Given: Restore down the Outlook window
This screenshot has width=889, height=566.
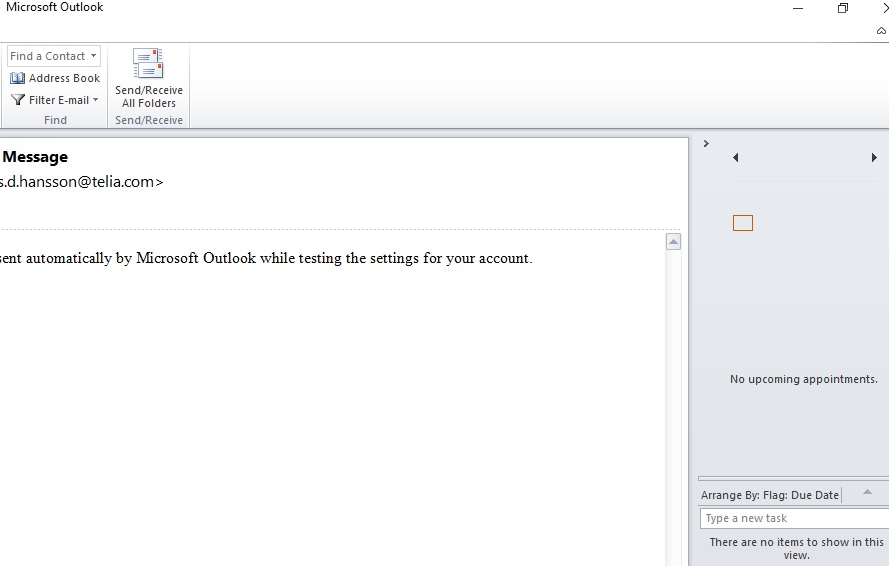Looking at the screenshot, I should click(x=843, y=8).
